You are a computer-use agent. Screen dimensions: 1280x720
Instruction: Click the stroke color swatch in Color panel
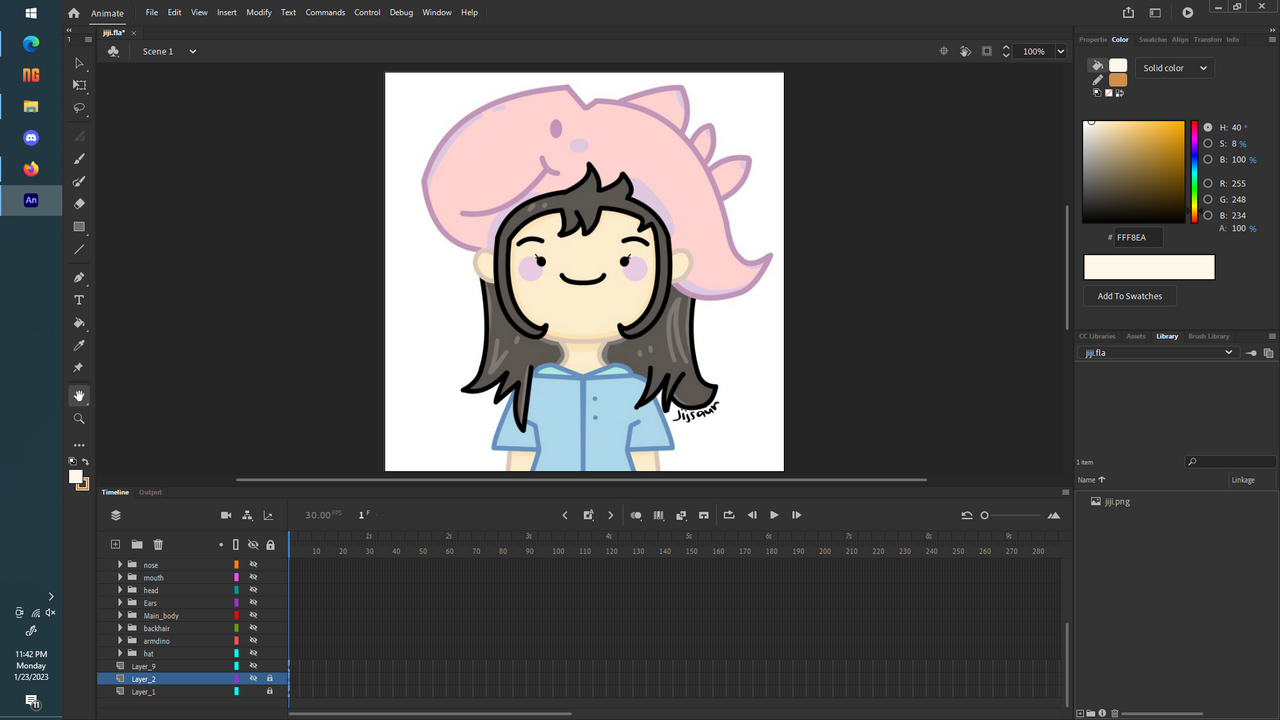coord(1118,79)
